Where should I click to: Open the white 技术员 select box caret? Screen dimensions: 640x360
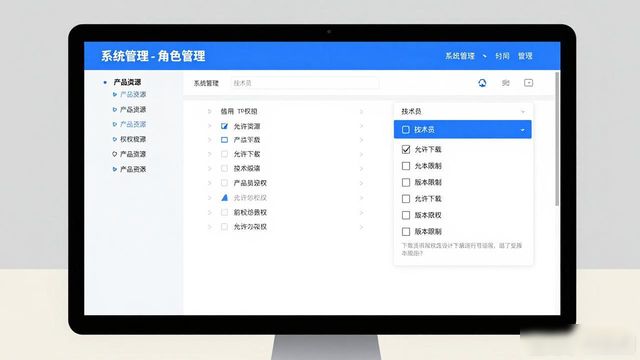point(523,111)
